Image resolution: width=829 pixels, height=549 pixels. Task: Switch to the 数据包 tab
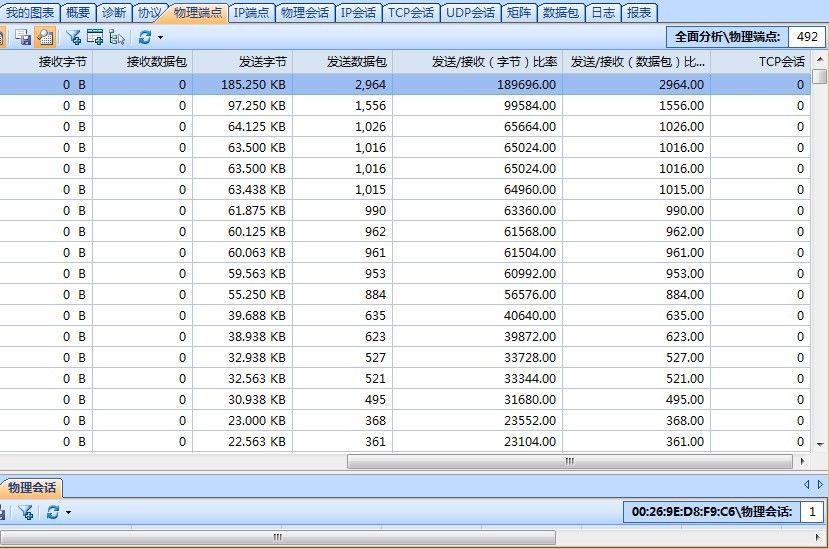coord(561,13)
